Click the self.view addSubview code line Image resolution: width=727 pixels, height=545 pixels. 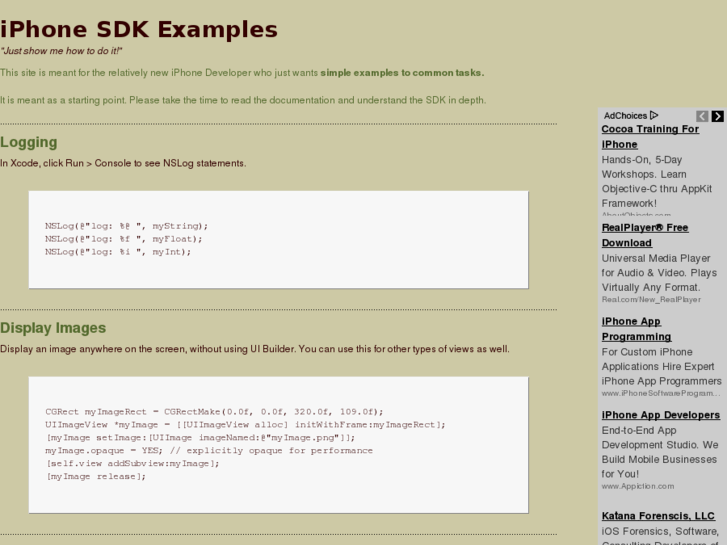point(132,464)
